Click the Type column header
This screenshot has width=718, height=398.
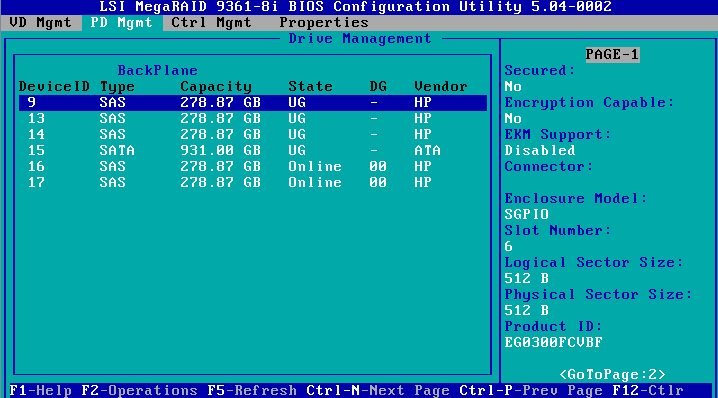(117, 87)
